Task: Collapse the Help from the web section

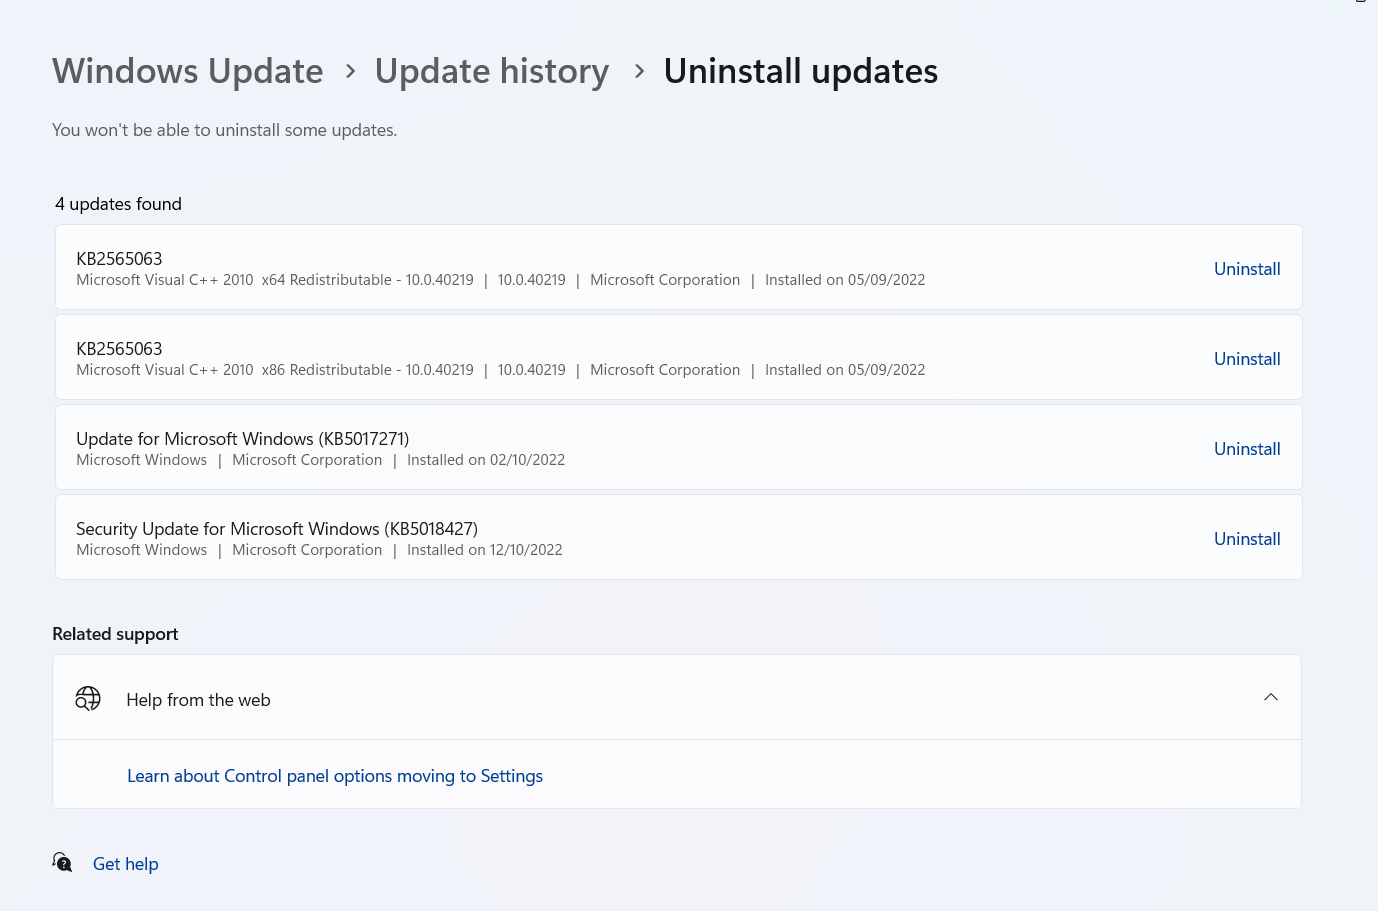Action: [x=1270, y=697]
